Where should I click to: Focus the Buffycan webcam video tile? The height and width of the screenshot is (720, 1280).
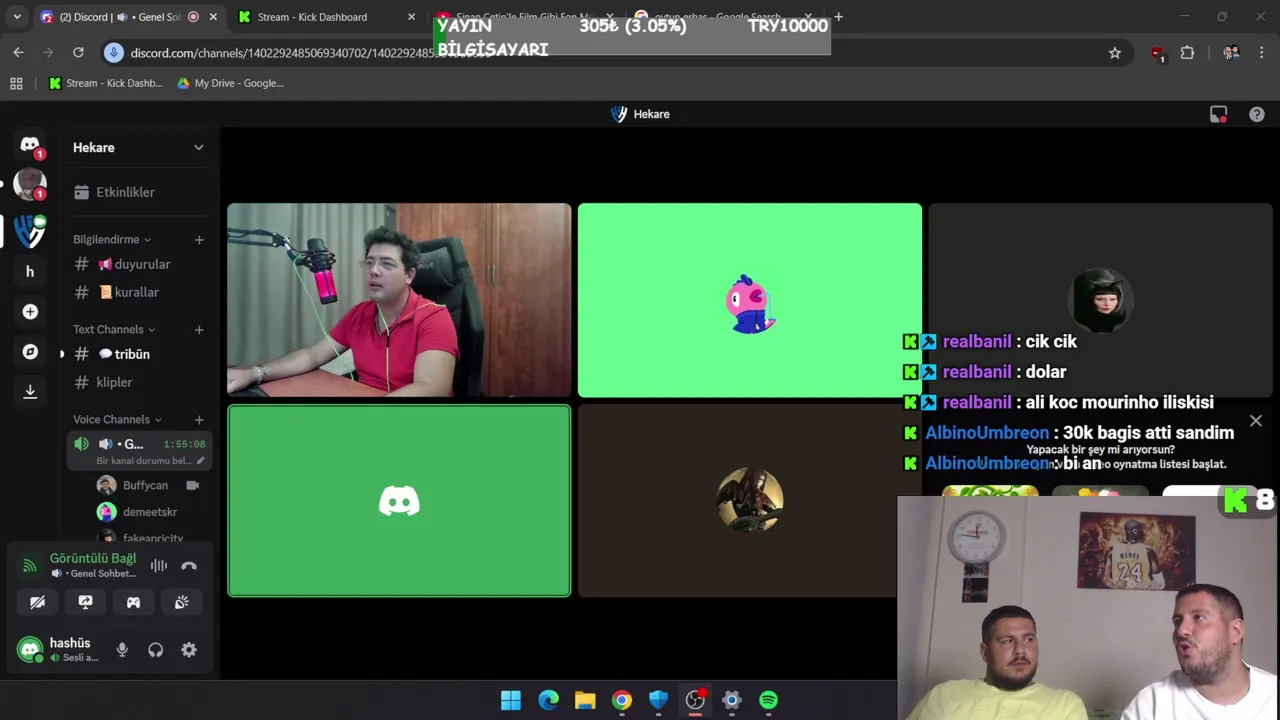(x=399, y=300)
